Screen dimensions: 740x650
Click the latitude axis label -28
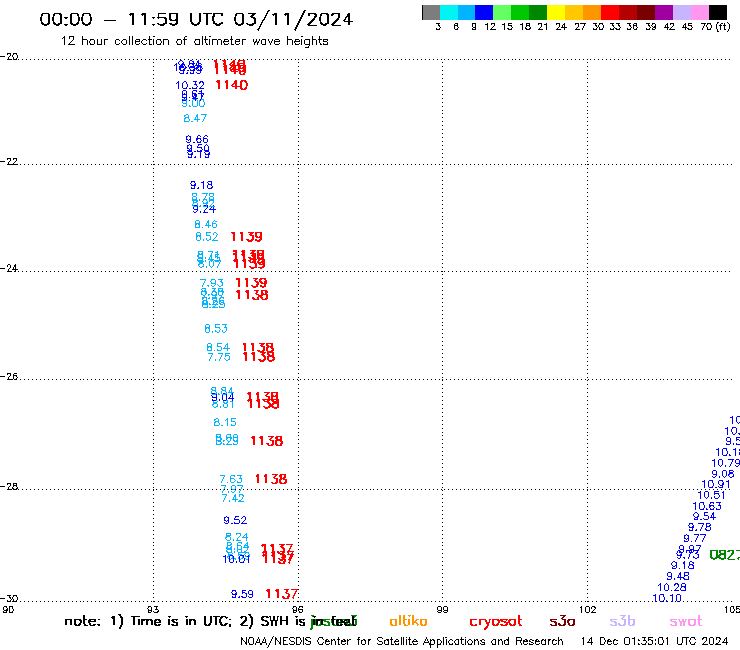tap(9, 486)
